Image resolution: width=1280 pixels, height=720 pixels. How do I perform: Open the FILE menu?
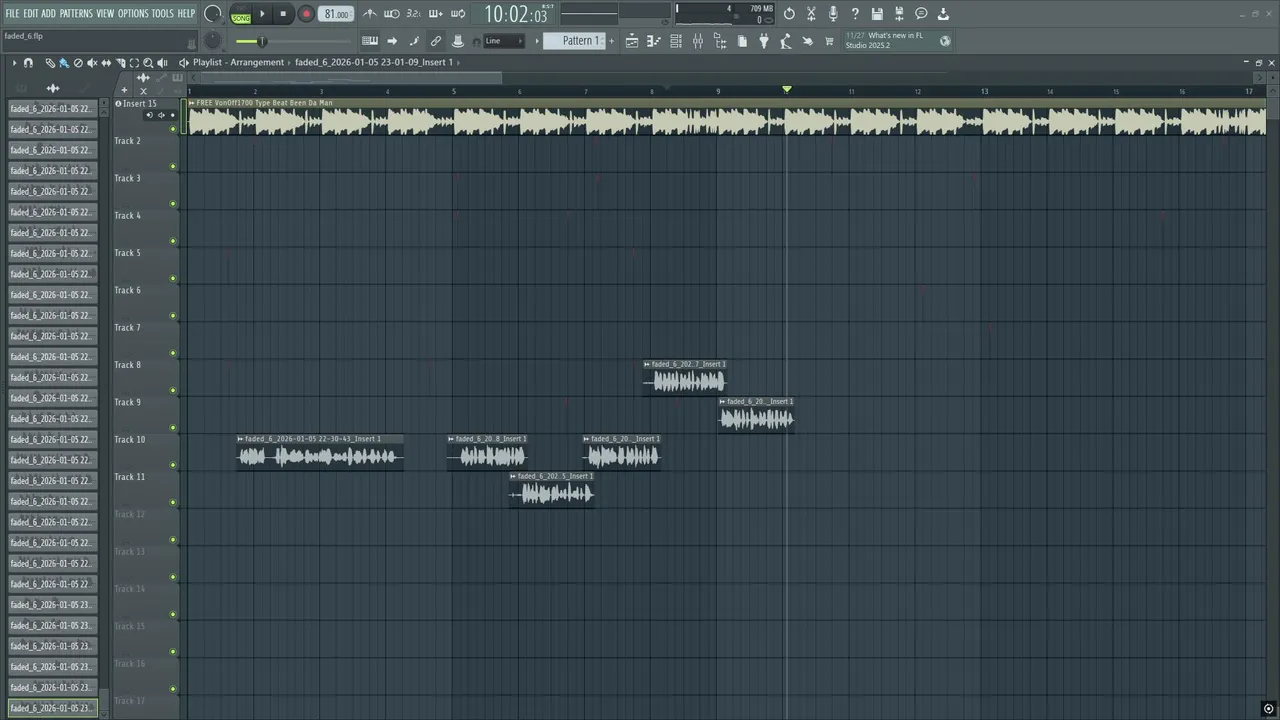coord(12,14)
